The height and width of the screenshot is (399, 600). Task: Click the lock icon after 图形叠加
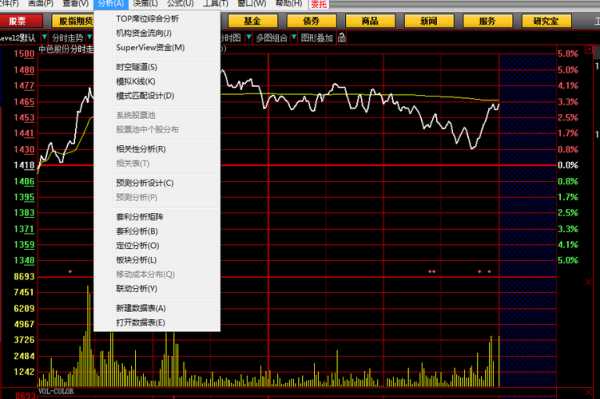coord(342,37)
